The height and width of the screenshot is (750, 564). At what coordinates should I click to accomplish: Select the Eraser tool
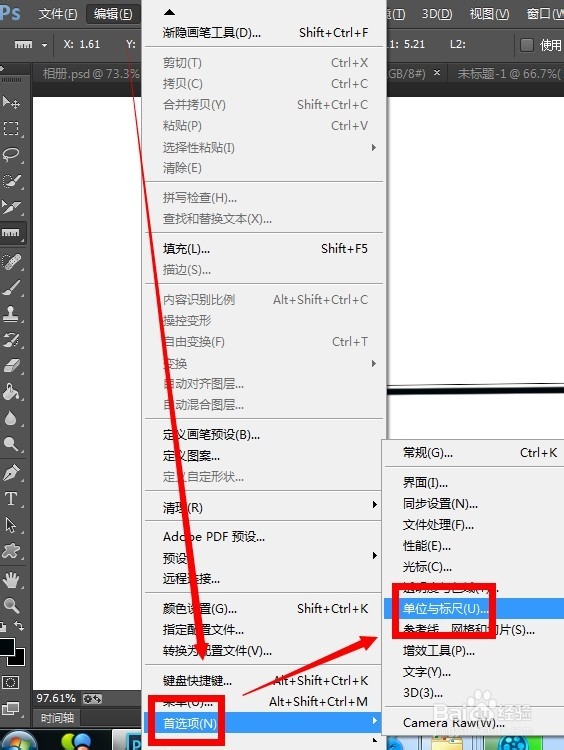11,366
